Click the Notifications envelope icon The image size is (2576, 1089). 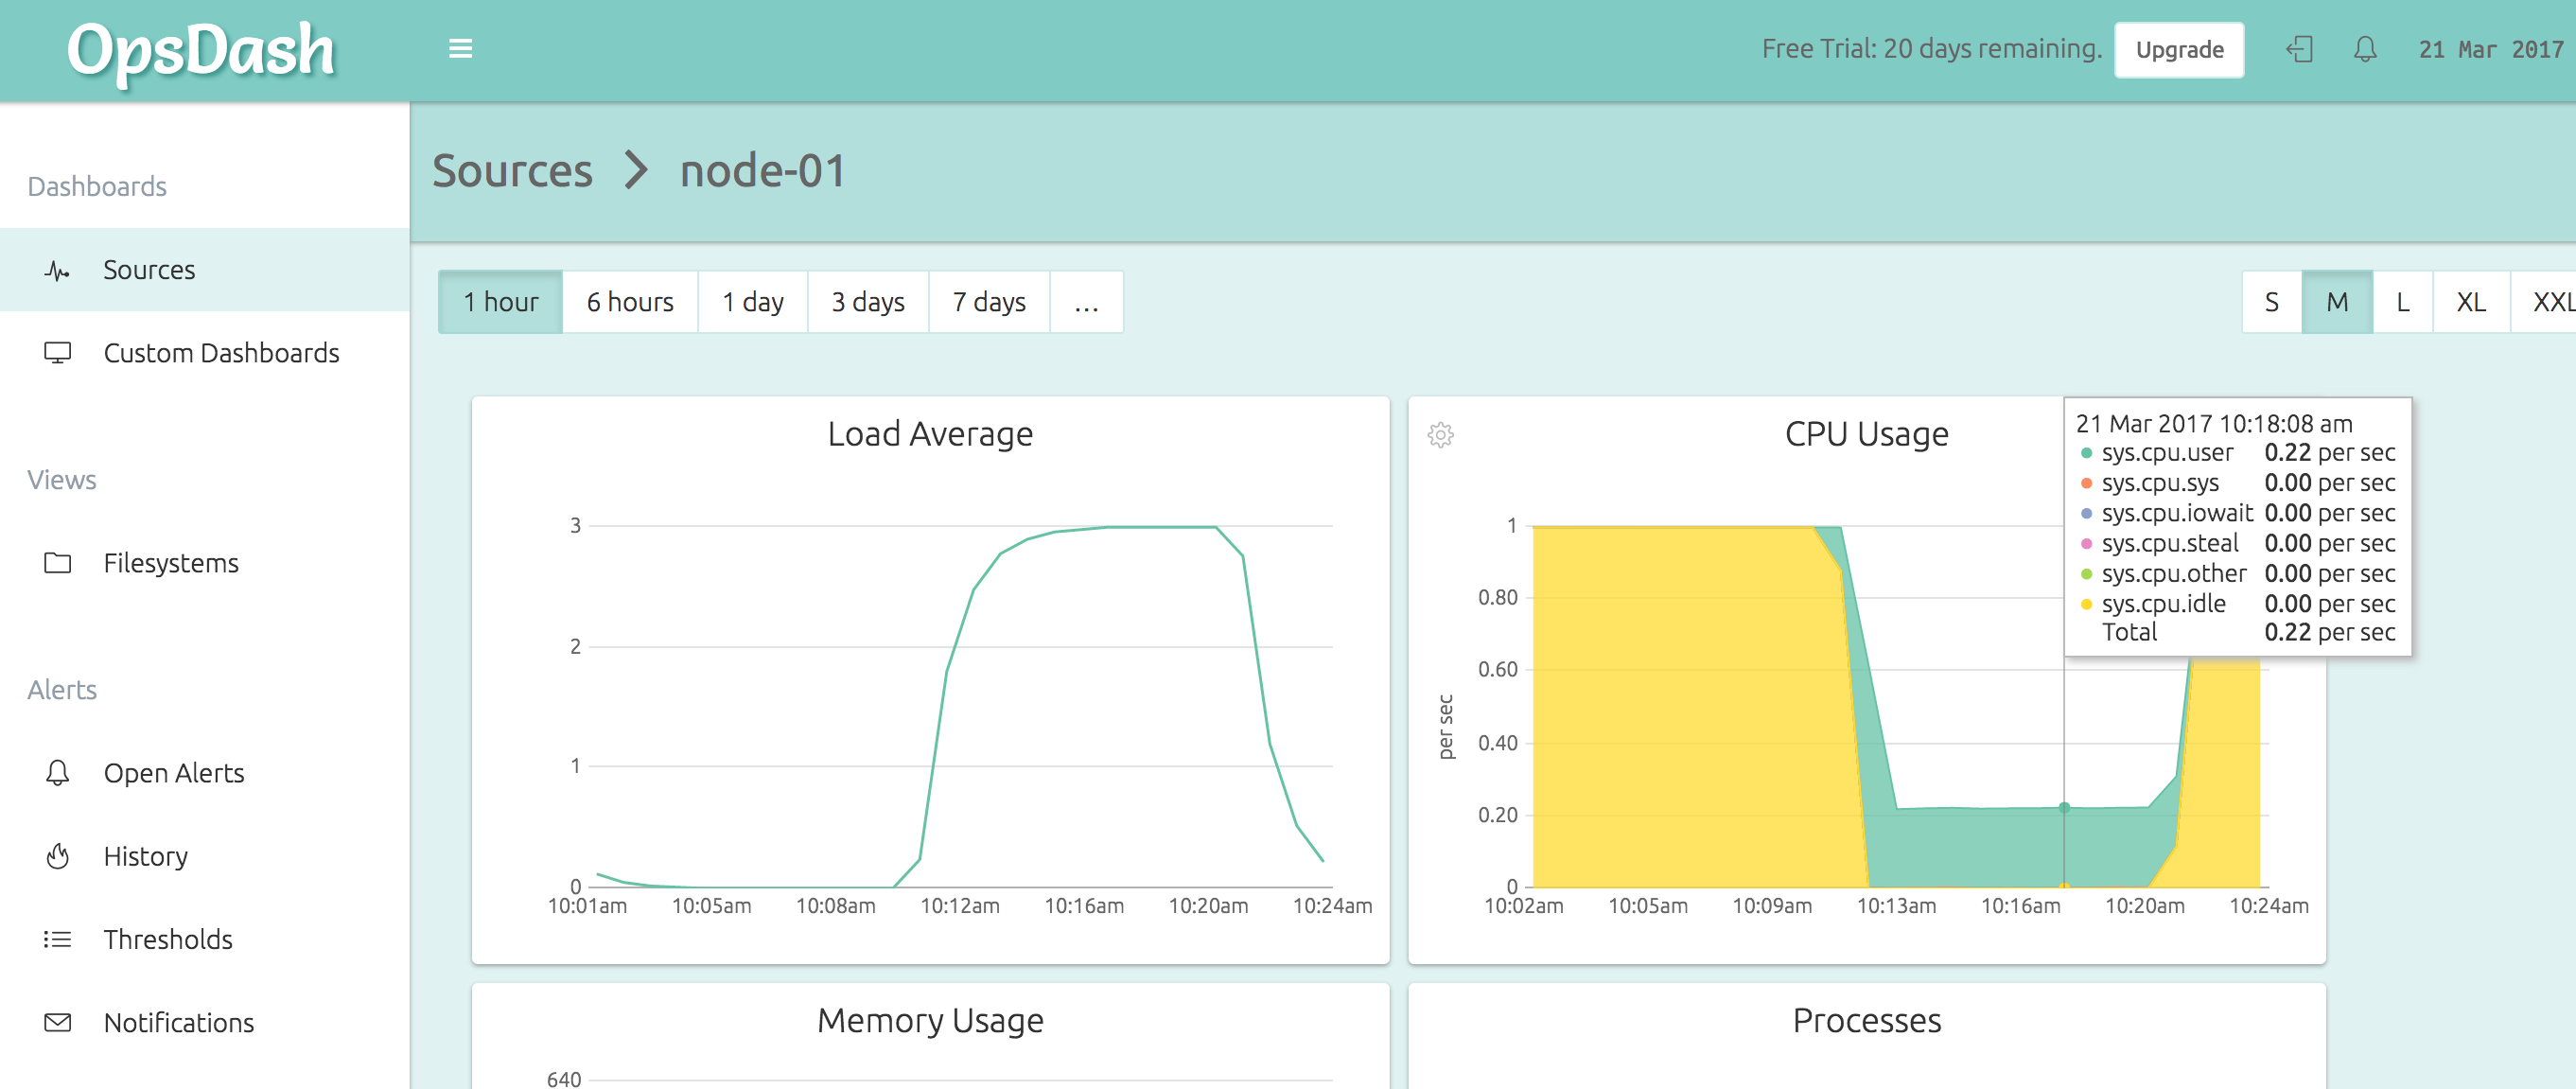click(57, 1022)
